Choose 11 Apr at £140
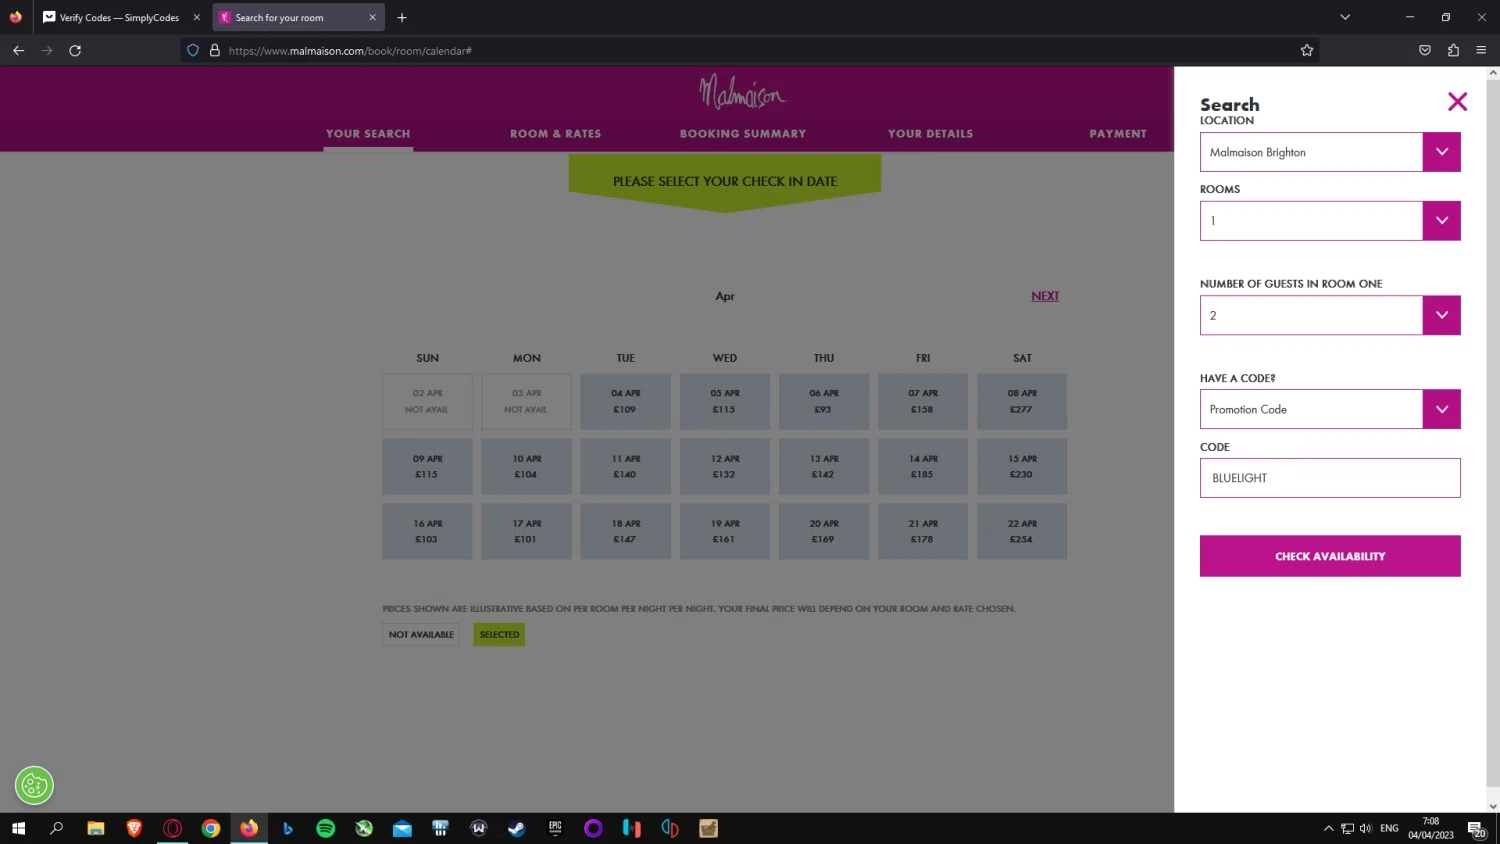This screenshot has width=1500, height=844. click(626, 466)
